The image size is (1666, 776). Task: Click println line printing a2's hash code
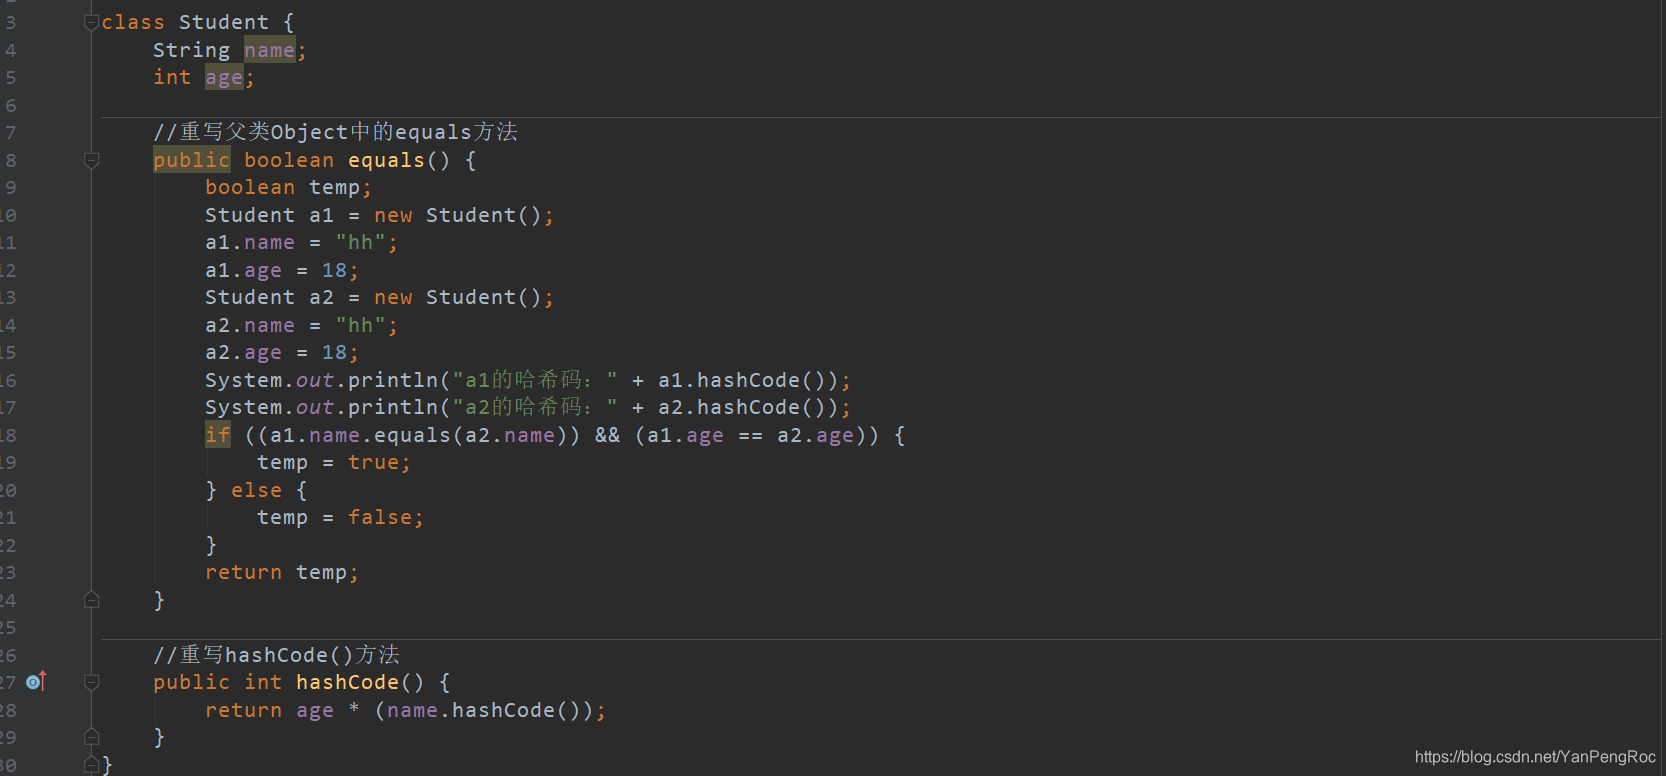coord(528,407)
